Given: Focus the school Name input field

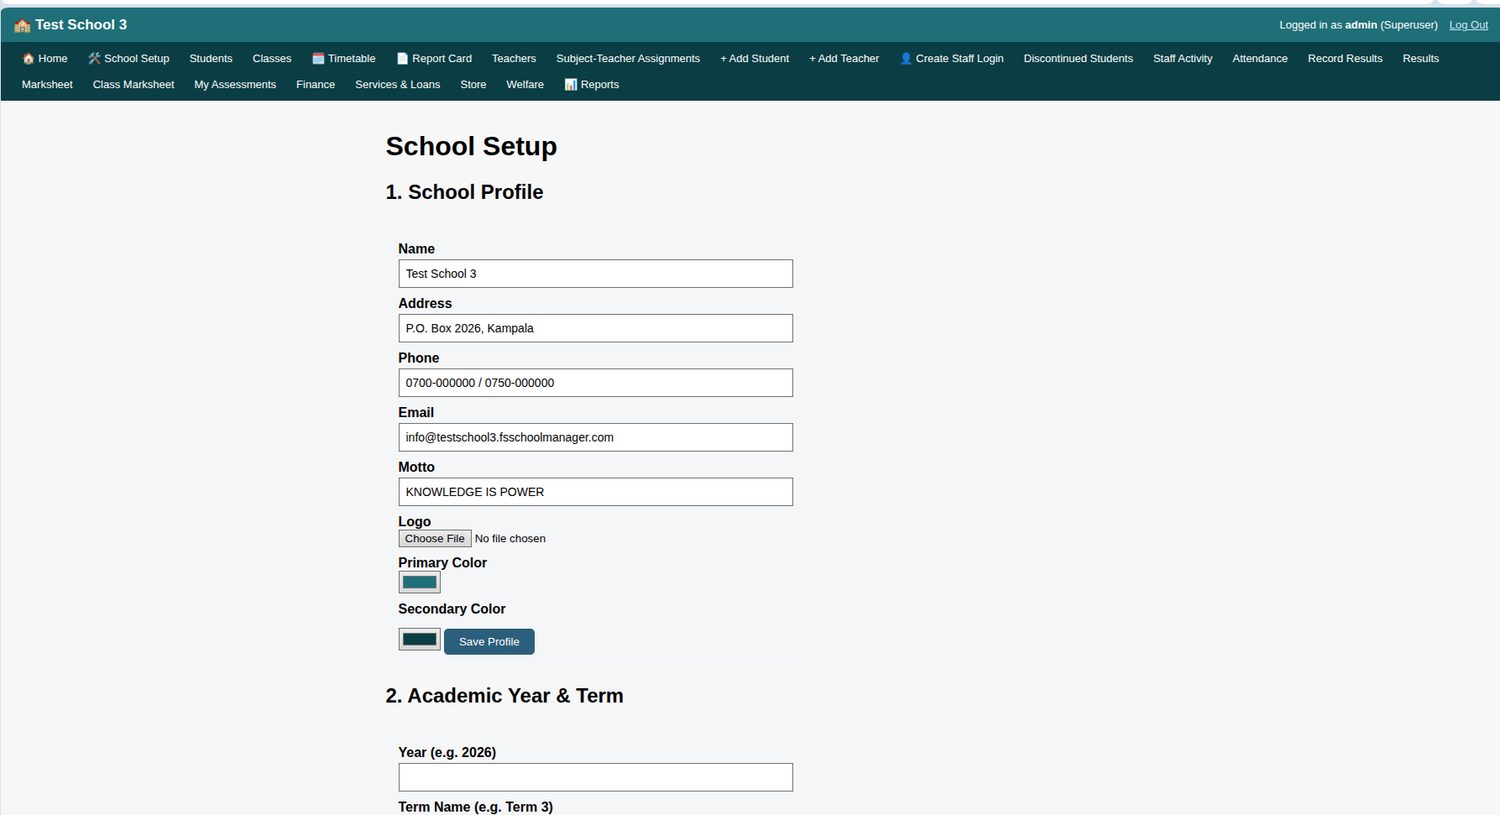Looking at the screenshot, I should tap(595, 274).
